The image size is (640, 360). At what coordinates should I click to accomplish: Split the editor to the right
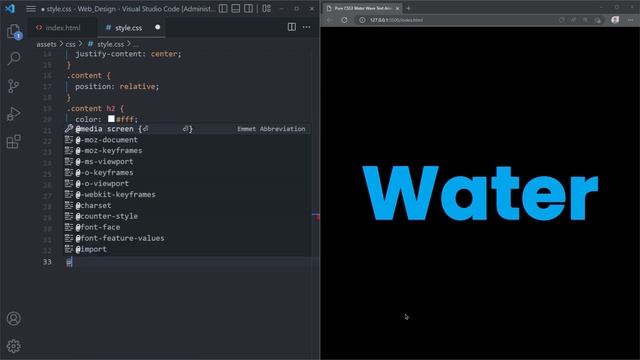[x=291, y=27]
